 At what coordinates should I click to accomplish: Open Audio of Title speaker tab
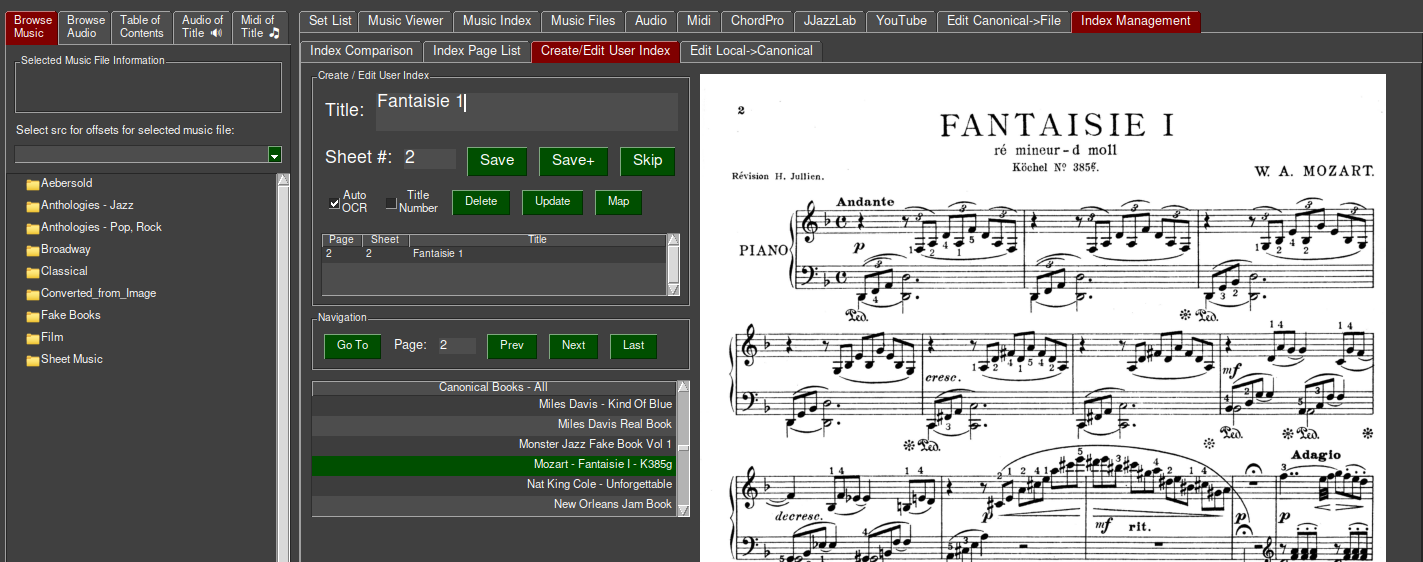[202, 27]
